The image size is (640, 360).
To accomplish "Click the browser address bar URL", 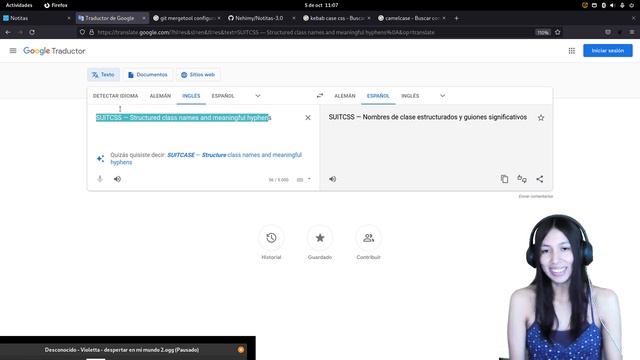I will point(266,32).
